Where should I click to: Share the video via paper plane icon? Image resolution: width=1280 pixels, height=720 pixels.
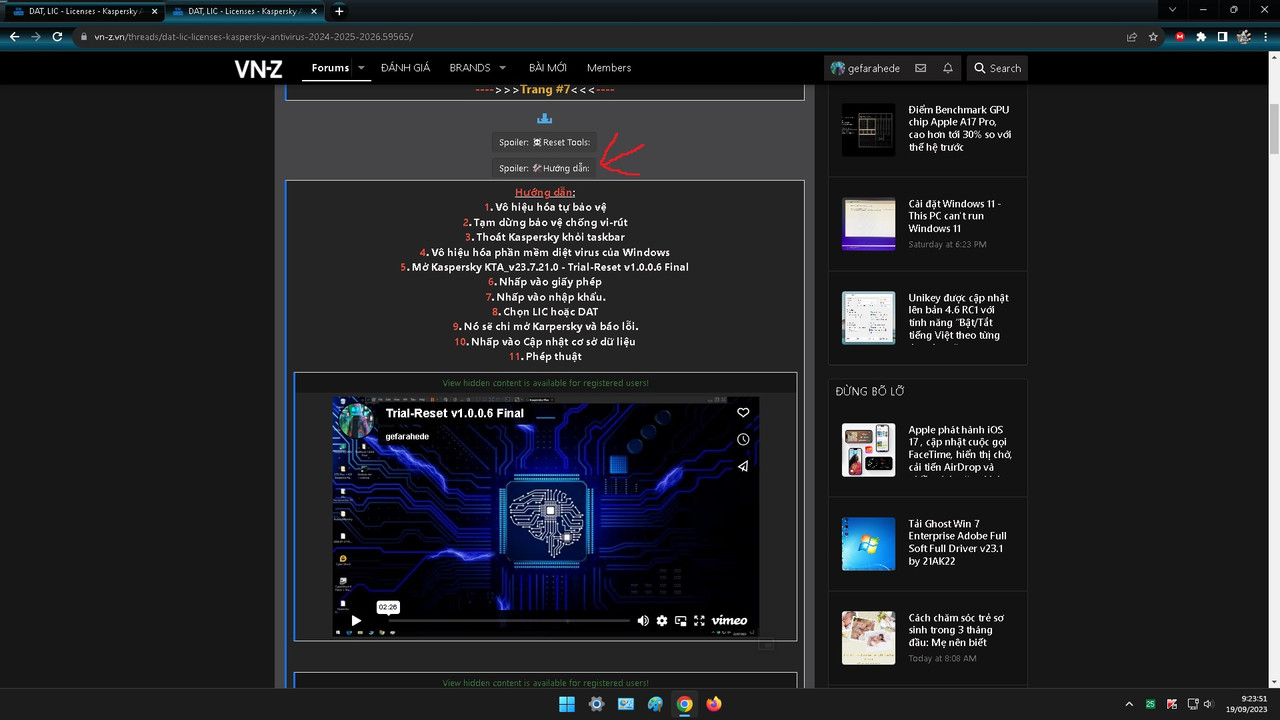(743, 466)
